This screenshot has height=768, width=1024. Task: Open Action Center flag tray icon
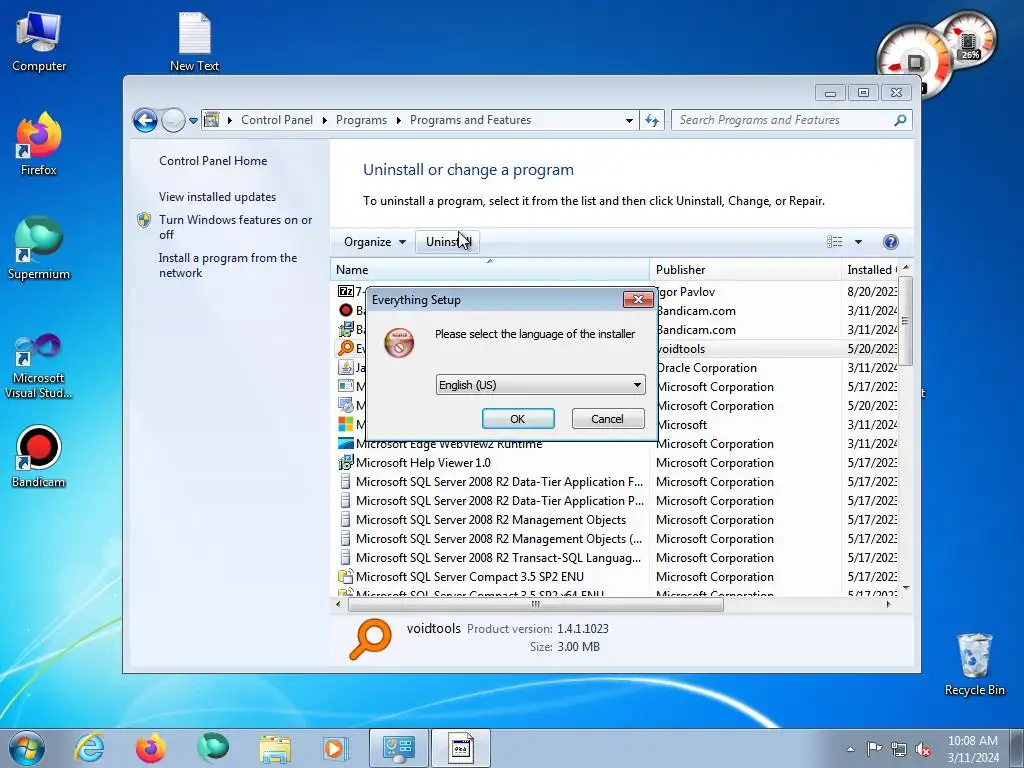pos(874,749)
